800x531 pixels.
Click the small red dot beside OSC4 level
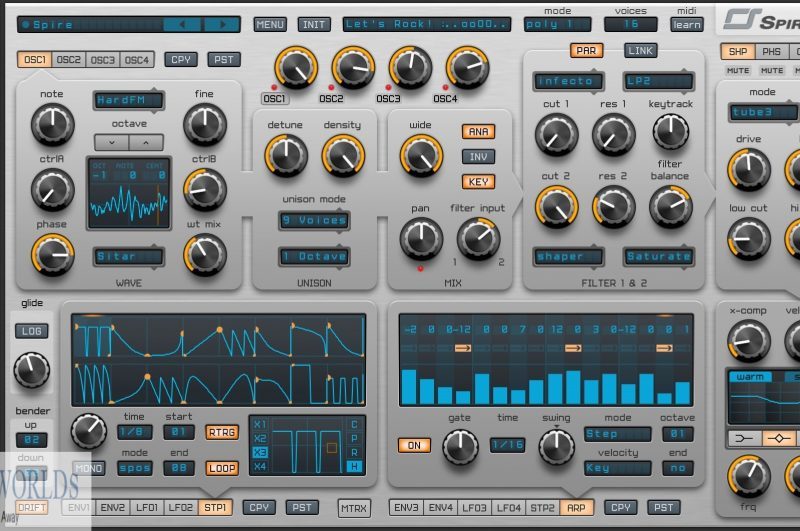click(x=445, y=87)
